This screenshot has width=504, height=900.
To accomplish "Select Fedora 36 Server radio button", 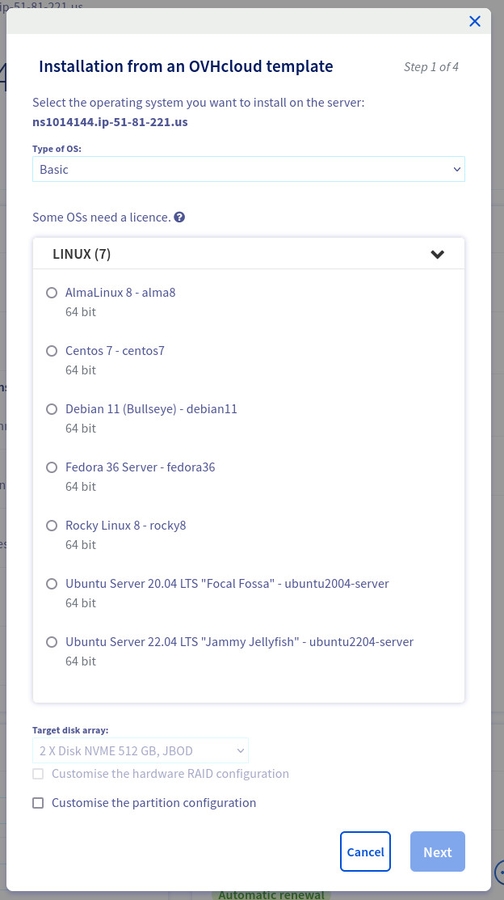I will point(52,467).
